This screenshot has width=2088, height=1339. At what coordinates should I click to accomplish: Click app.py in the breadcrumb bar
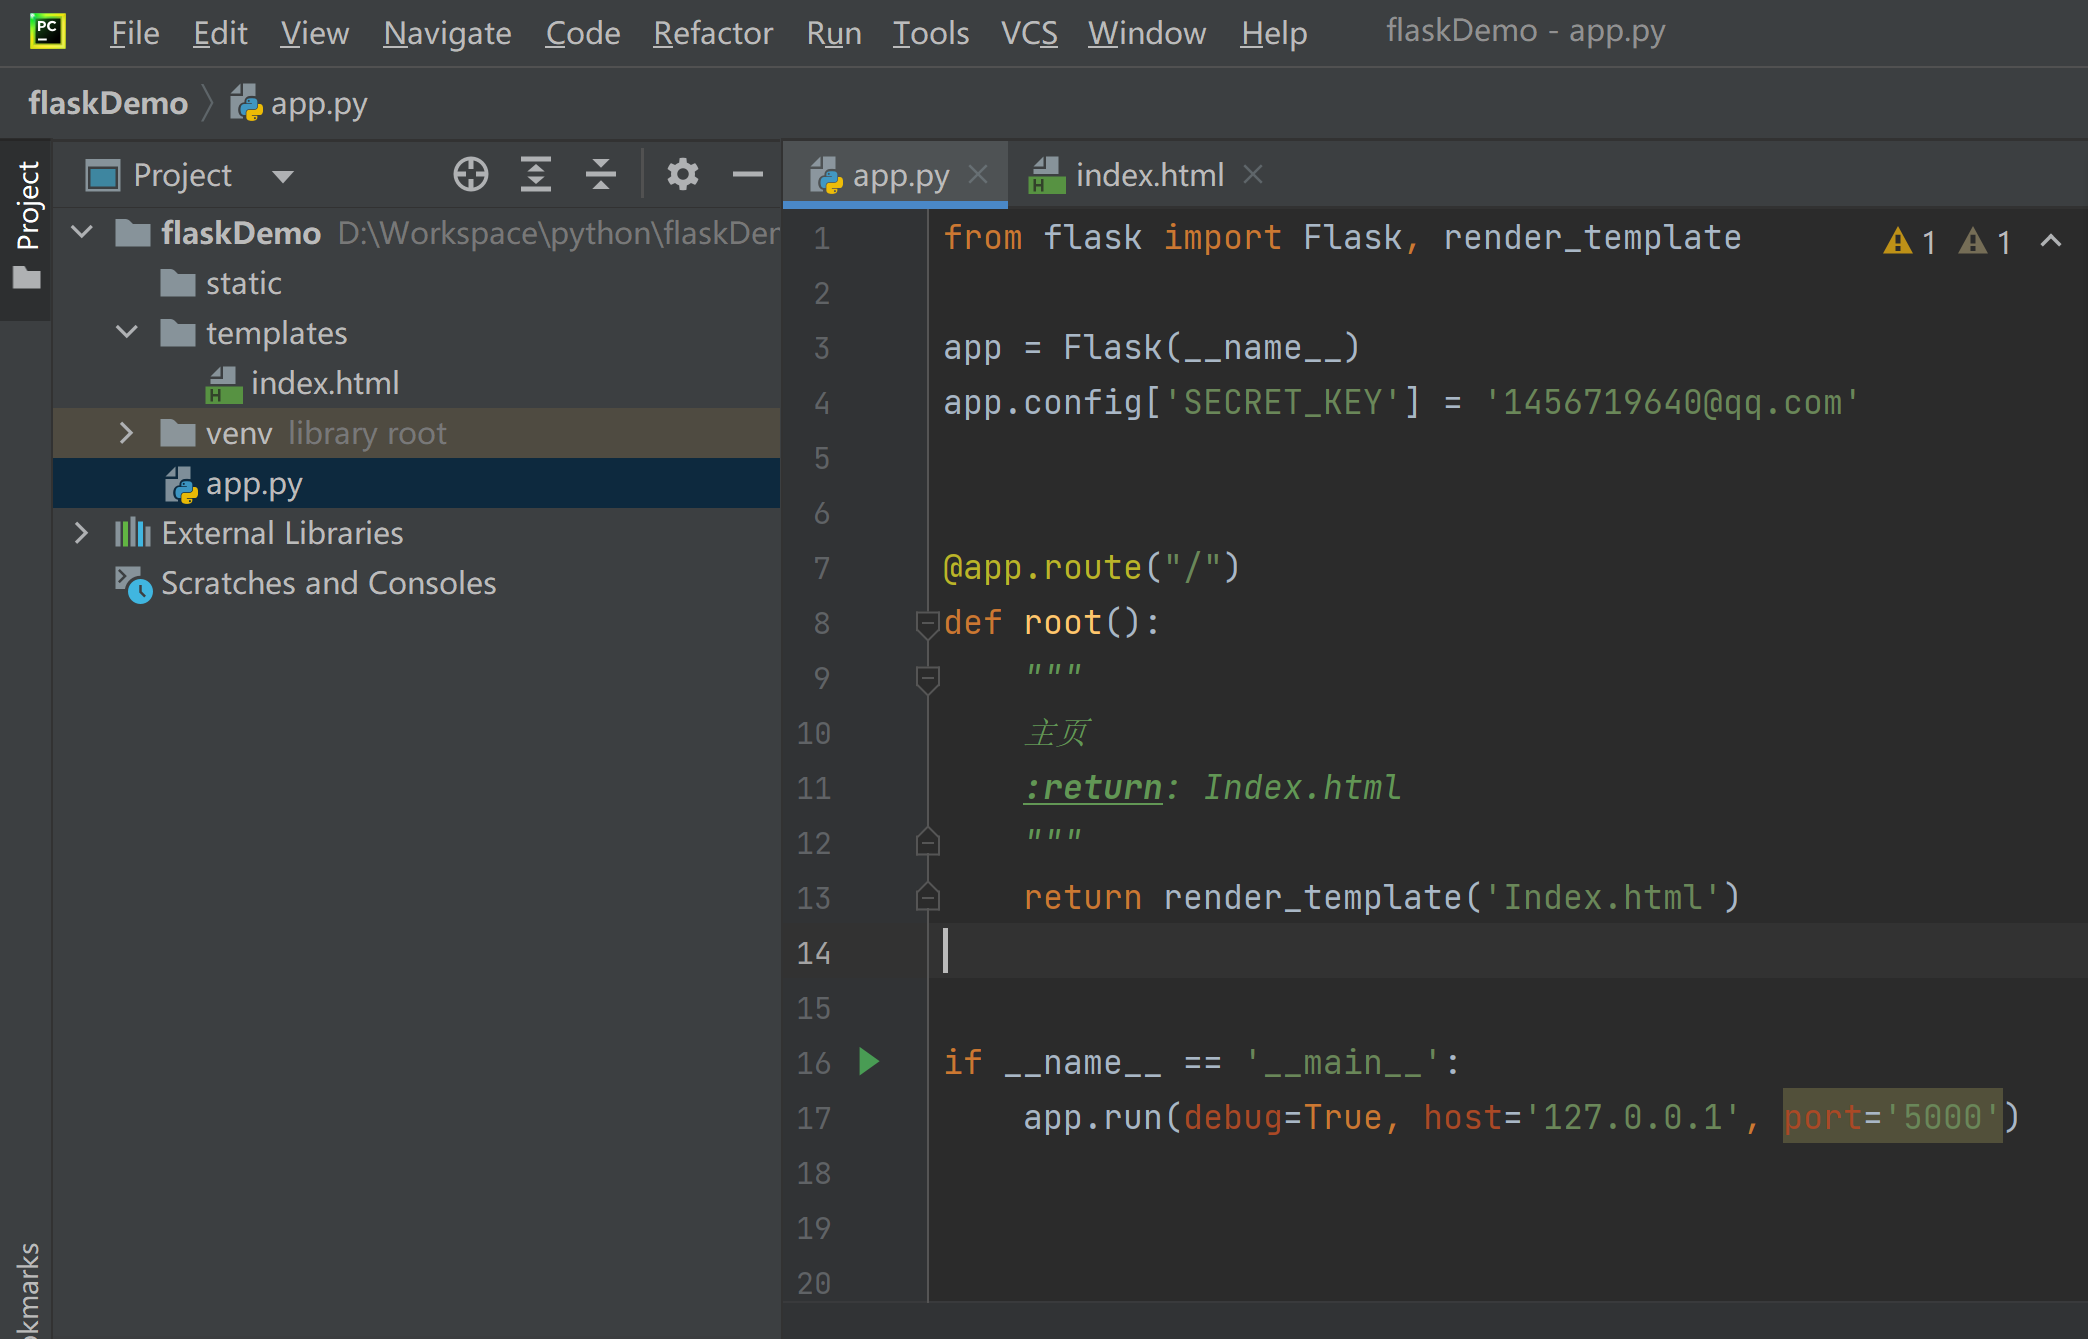[x=299, y=103]
